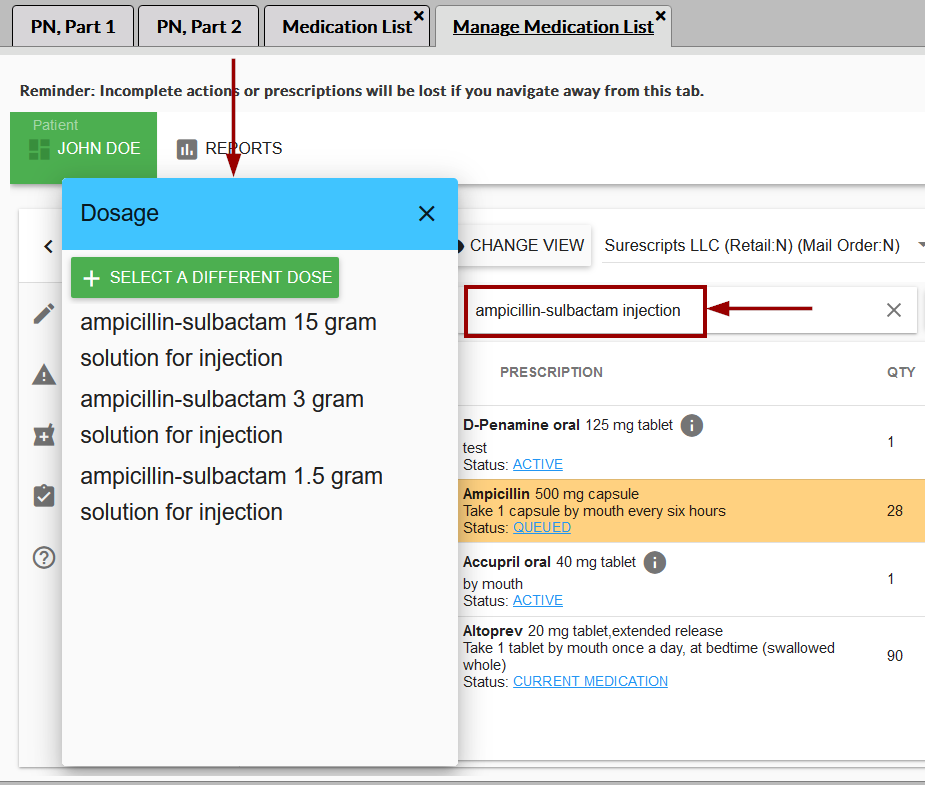The image size is (925, 785).
Task: Click the QUEUED status link for Ampicillin
Action: coord(541,527)
